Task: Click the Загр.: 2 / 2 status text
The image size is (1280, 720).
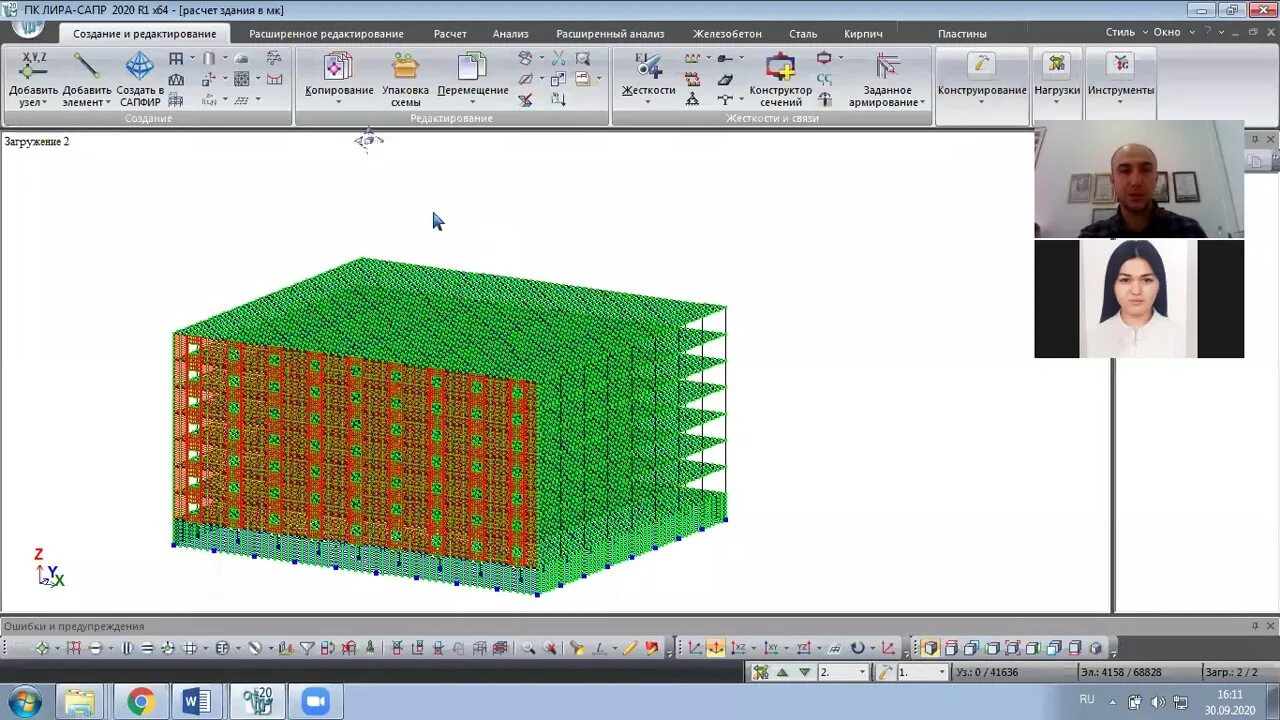Action: point(1231,672)
